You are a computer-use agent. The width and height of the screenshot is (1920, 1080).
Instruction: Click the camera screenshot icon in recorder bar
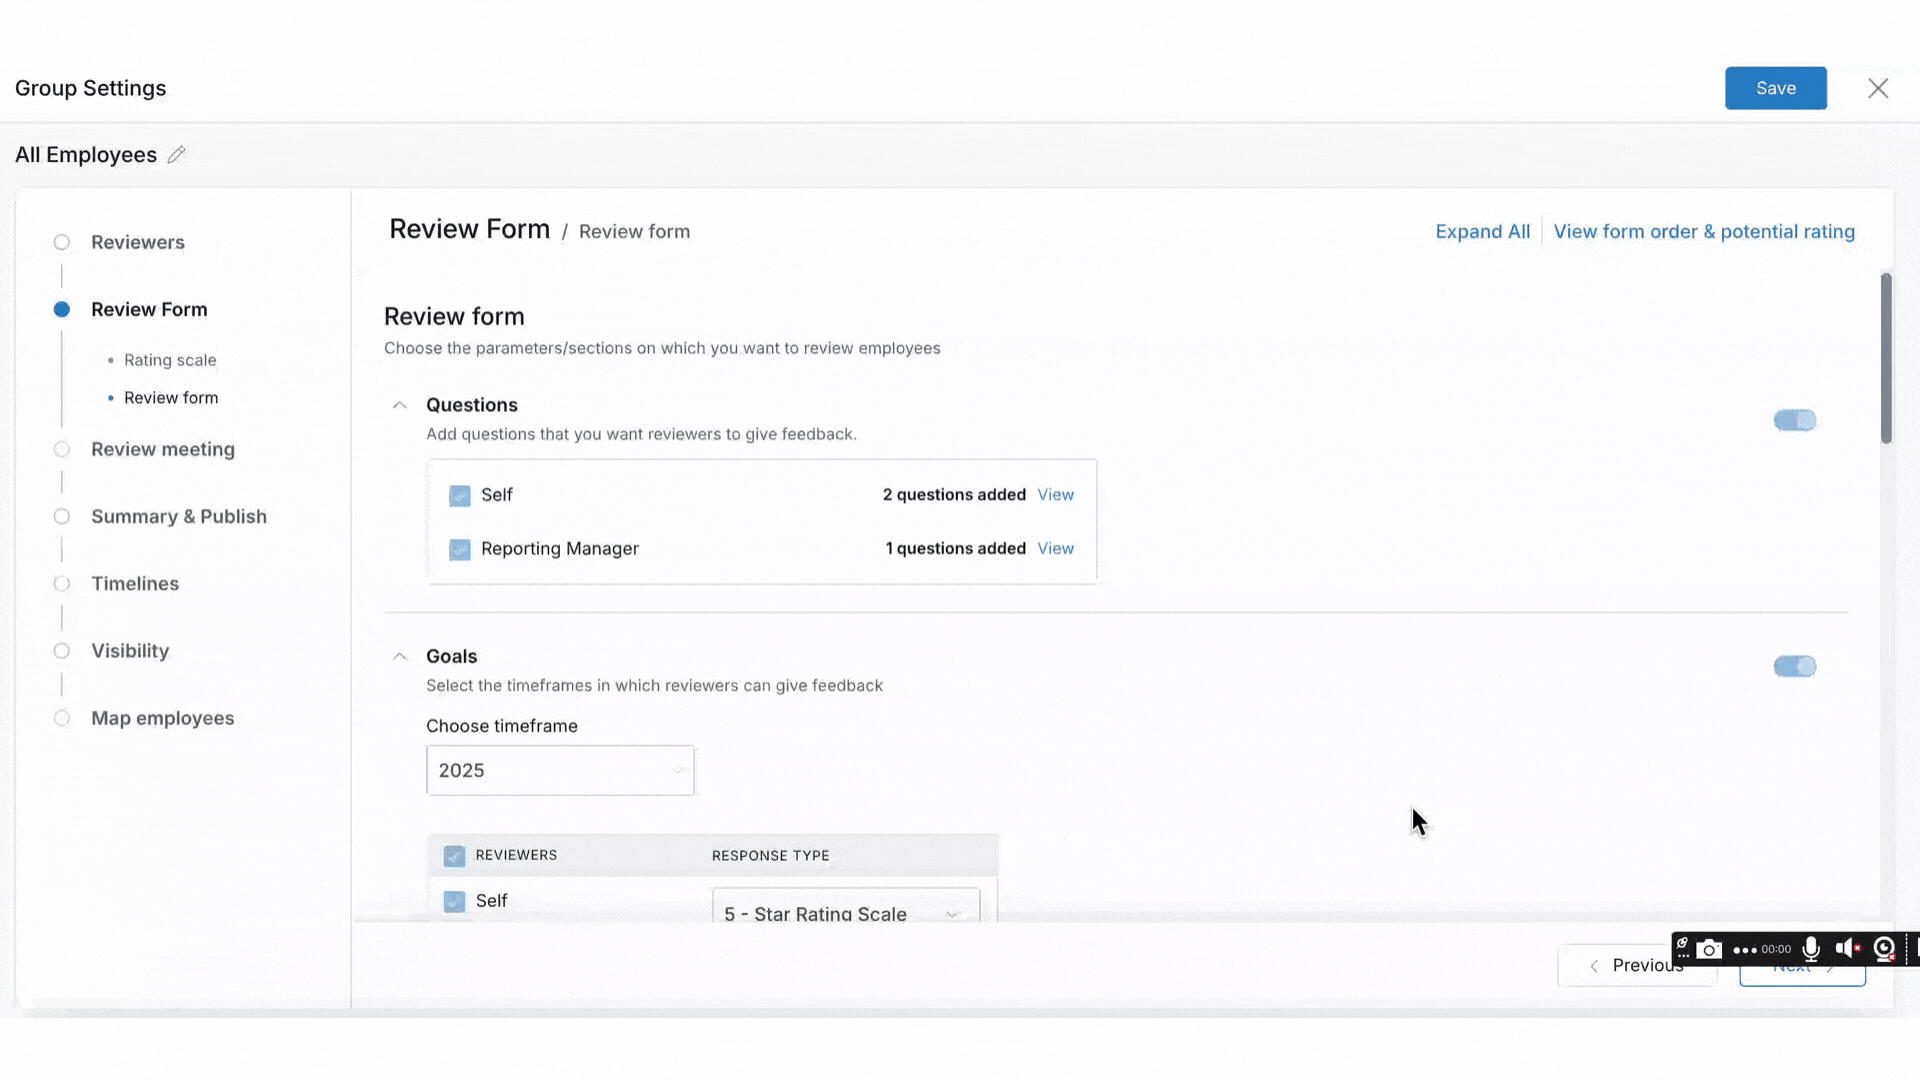point(1709,949)
